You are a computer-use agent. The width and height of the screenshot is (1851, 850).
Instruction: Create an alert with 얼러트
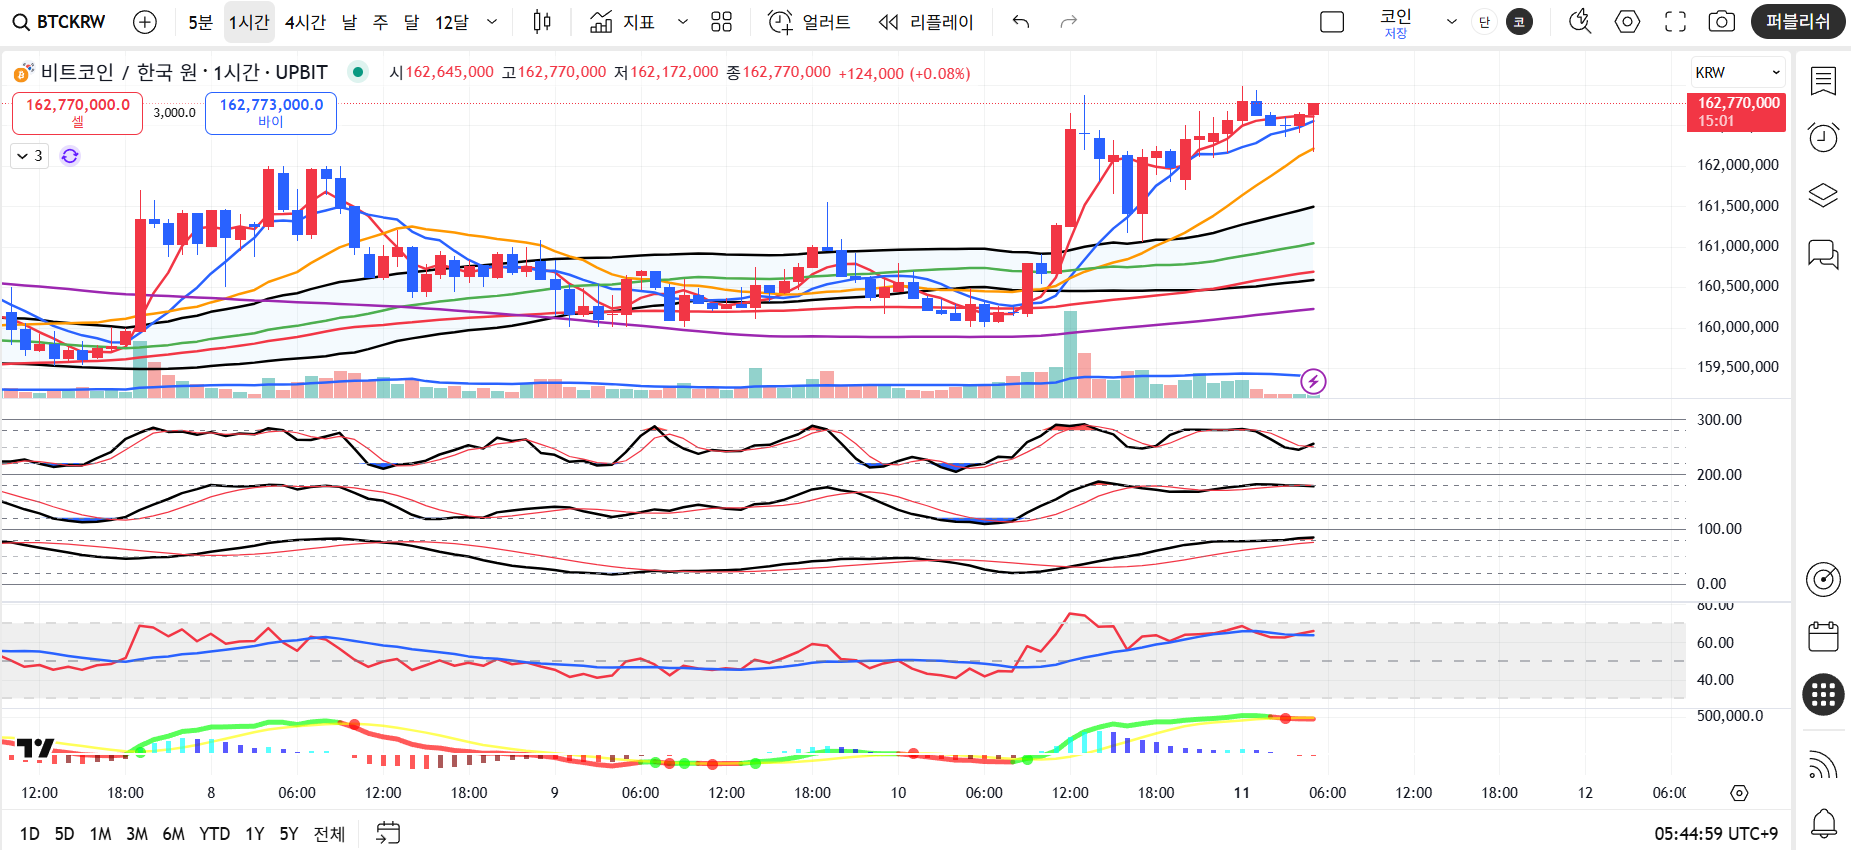pos(809,22)
